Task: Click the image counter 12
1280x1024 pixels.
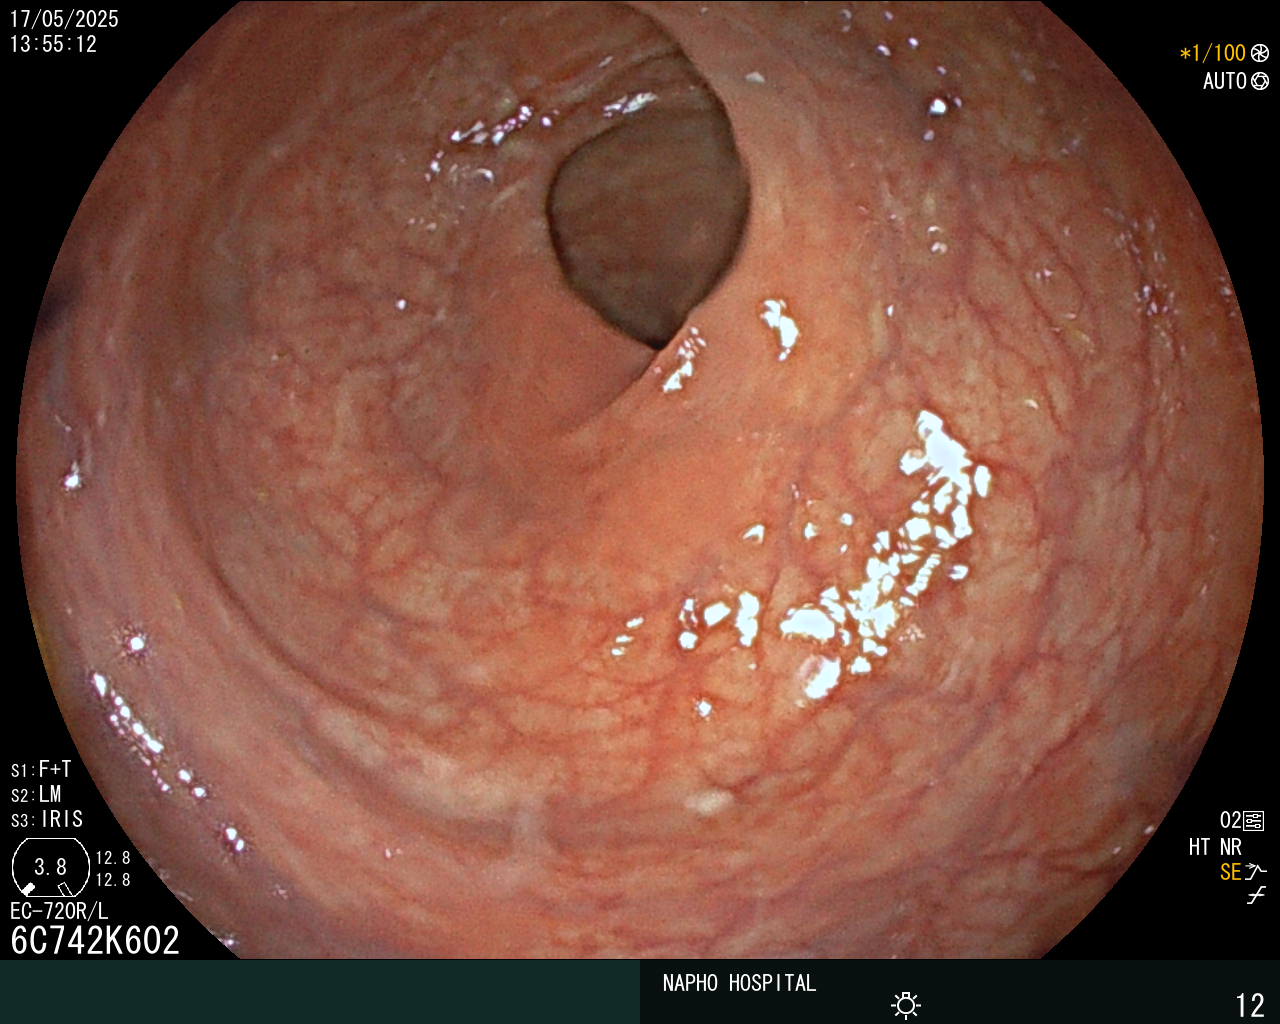Action: pyautogui.click(x=1250, y=1005)
